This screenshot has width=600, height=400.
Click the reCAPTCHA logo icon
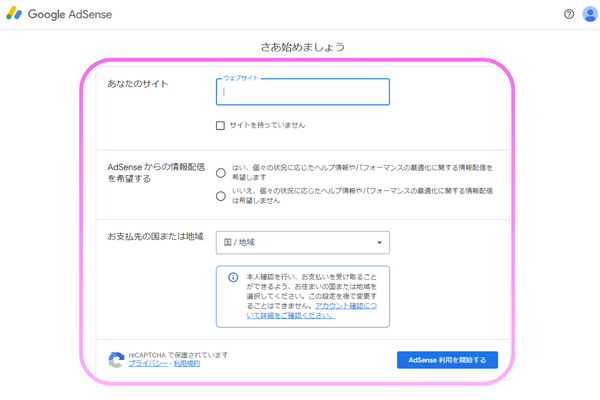coord(116,359)
